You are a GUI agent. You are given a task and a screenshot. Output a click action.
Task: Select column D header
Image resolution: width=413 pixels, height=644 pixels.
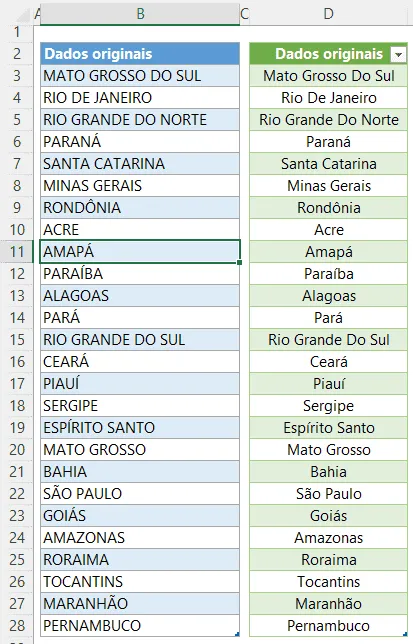[328, 14]
